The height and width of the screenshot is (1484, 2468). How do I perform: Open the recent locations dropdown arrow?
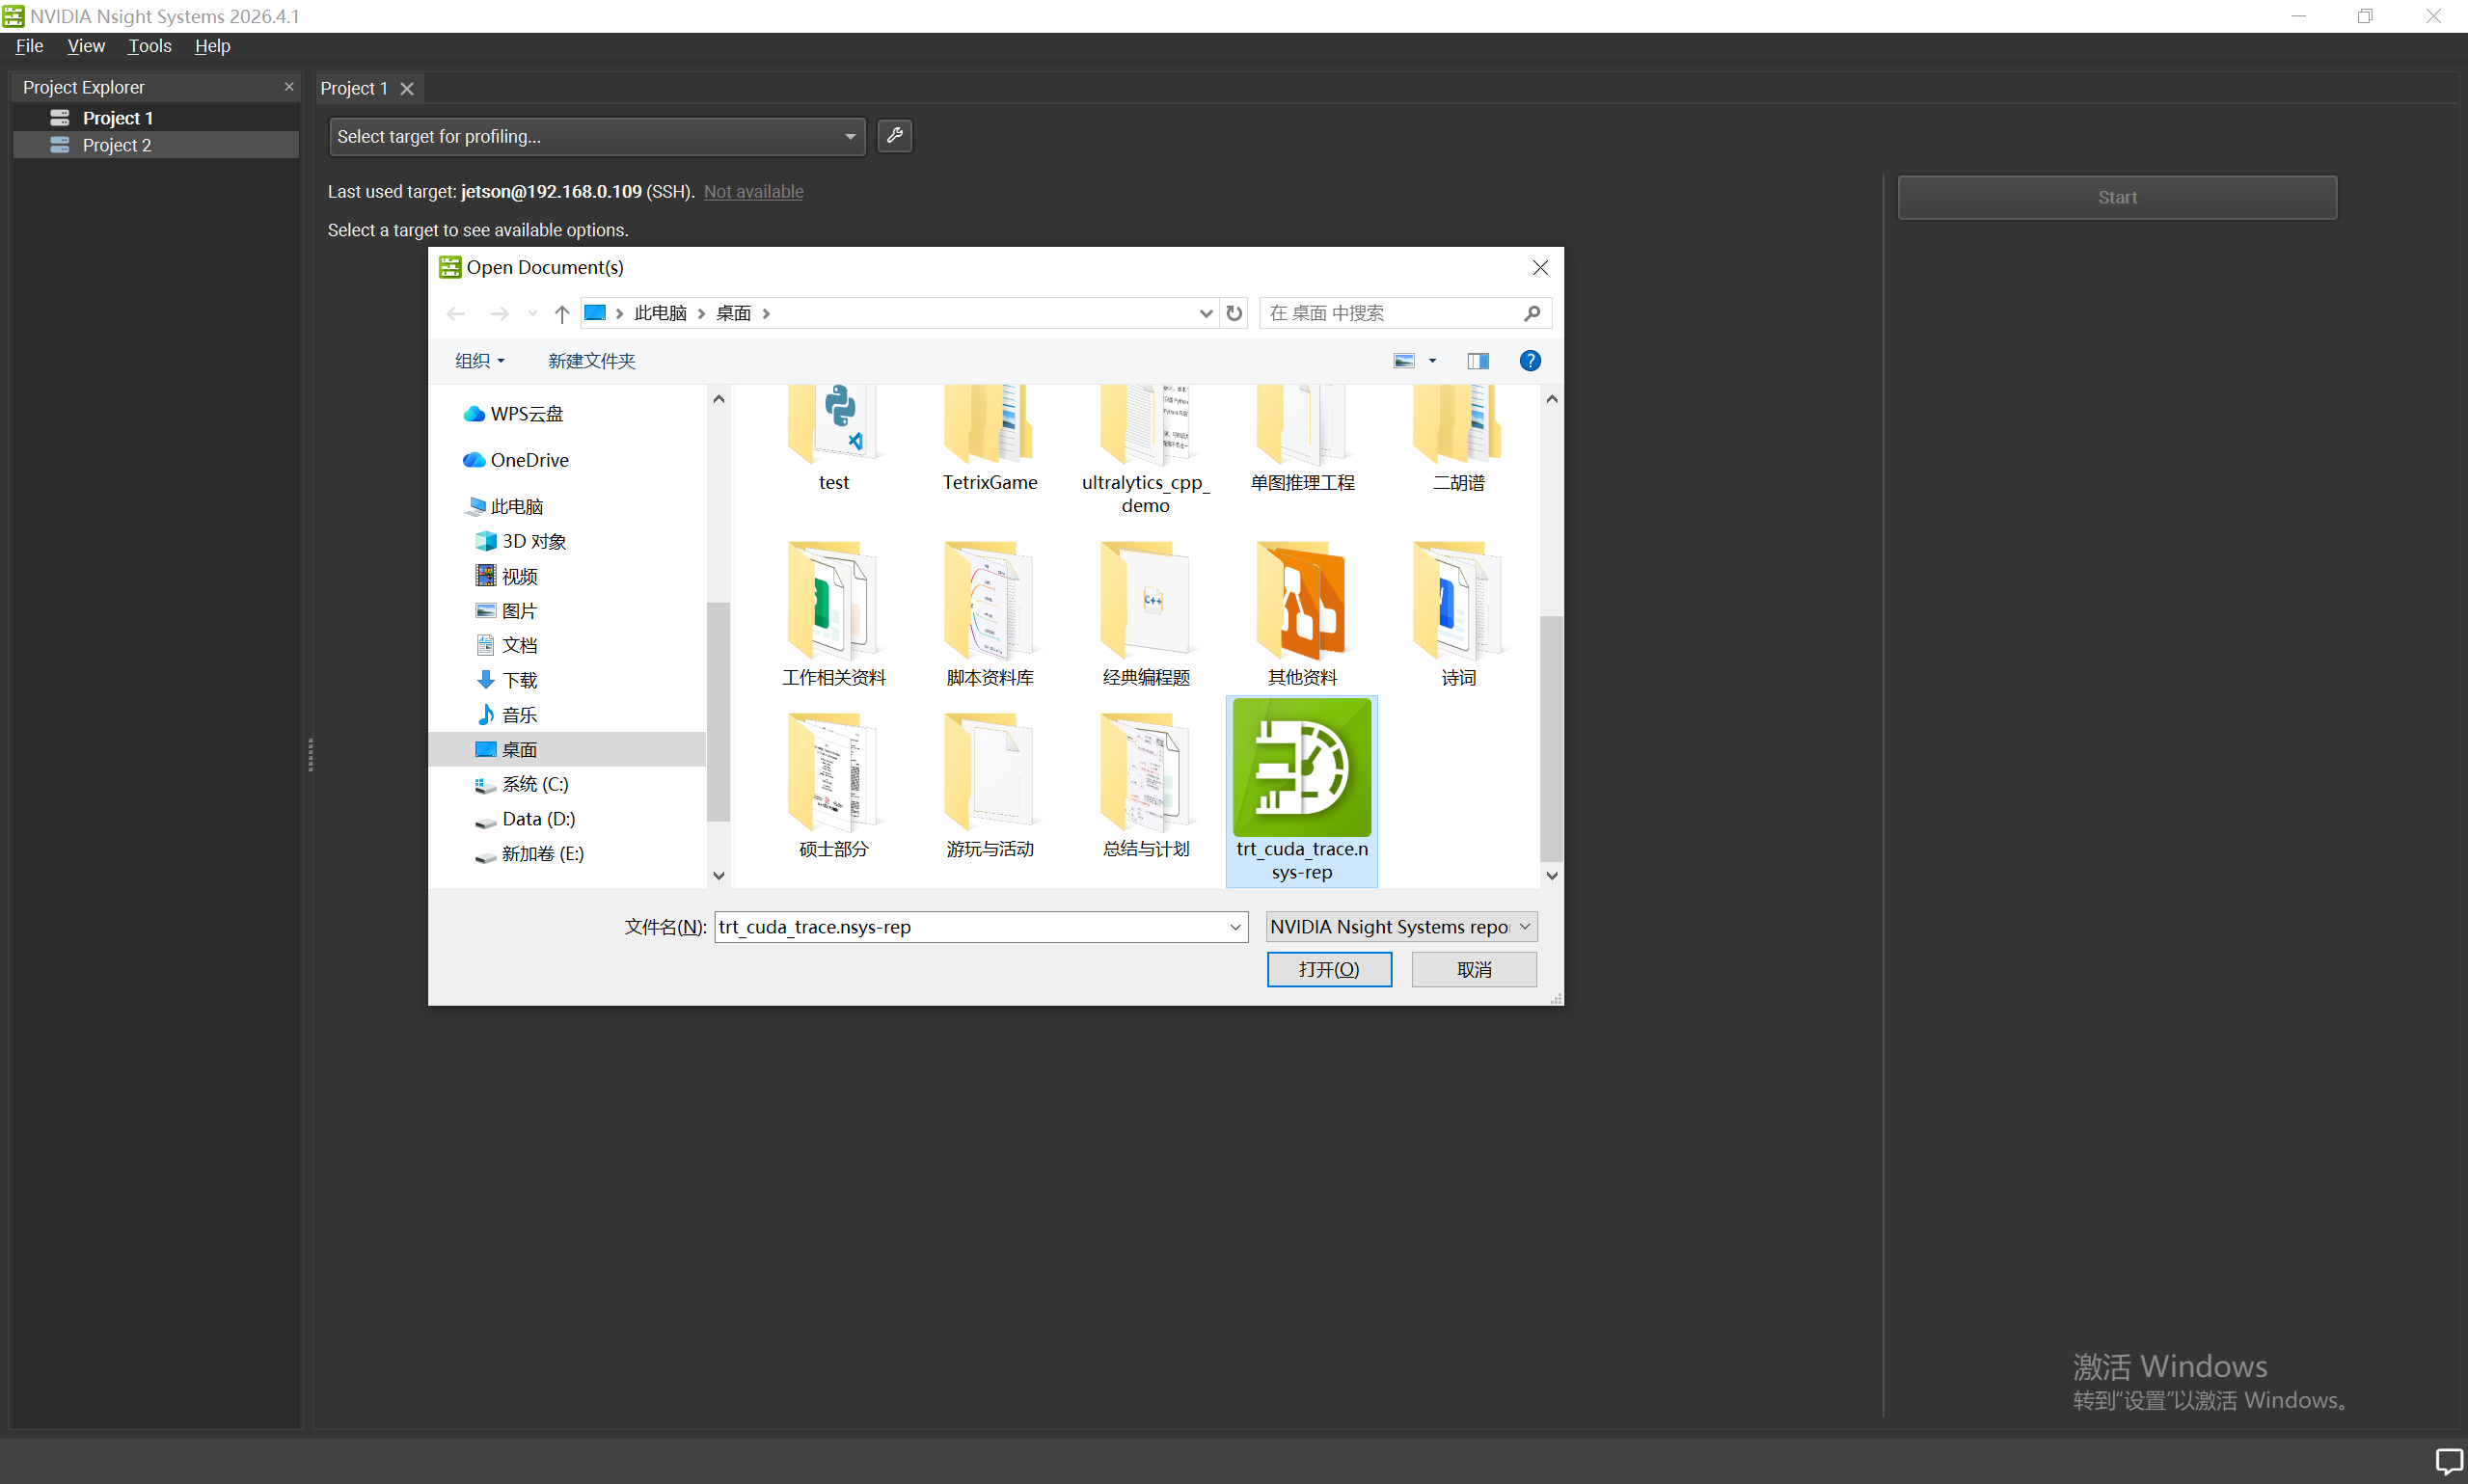pyautogui.click(x=532, y=313)
